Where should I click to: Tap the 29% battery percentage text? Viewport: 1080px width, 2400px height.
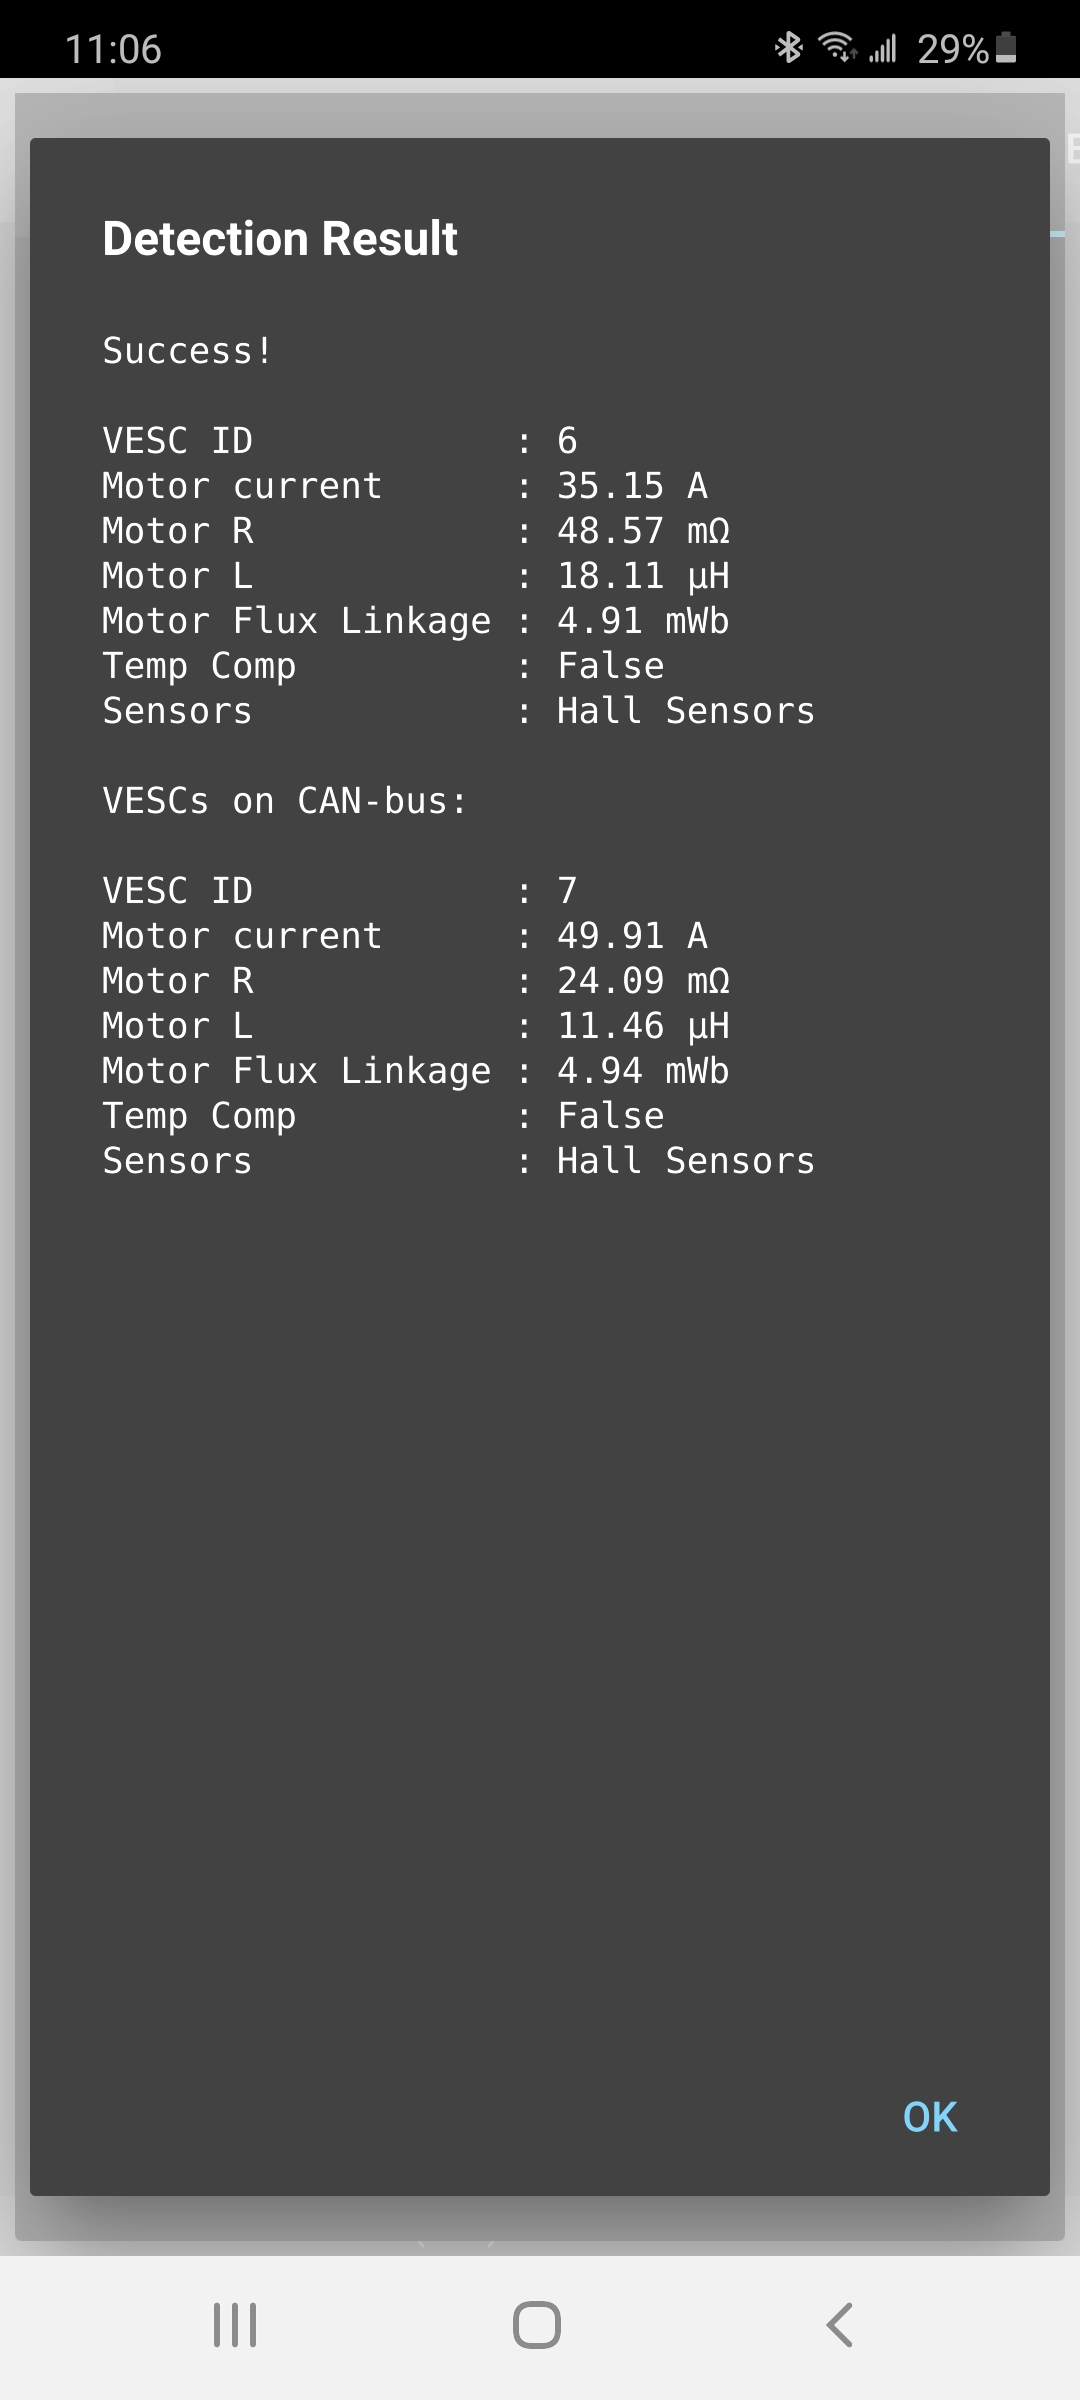pos(952,48)
